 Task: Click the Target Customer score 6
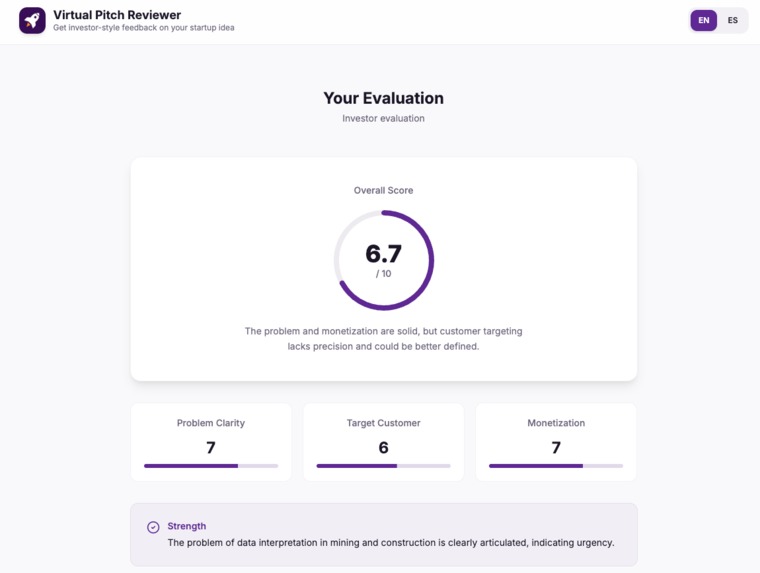click(383, 447)
